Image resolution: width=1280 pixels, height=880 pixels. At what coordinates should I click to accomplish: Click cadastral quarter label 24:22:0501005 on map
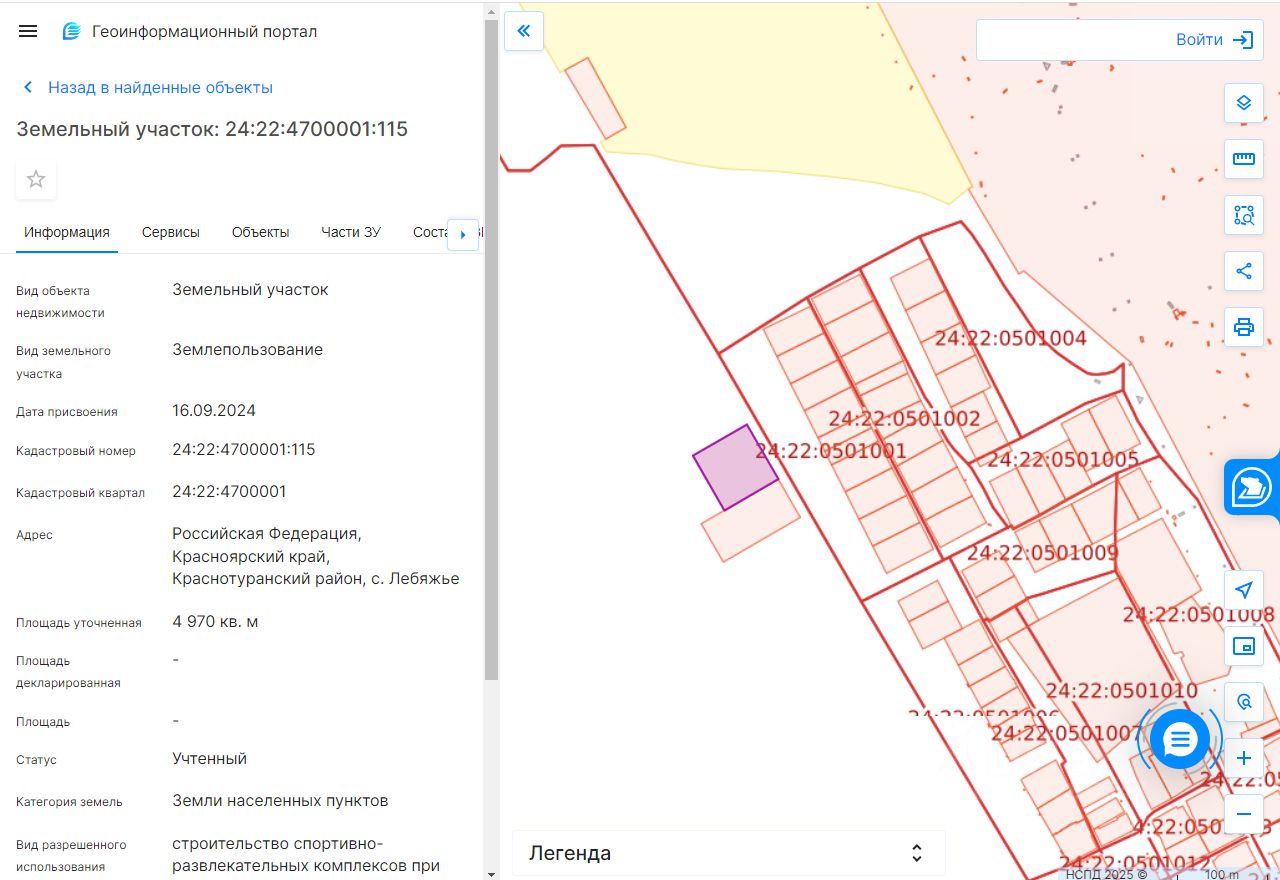[x=1063, y=460]
